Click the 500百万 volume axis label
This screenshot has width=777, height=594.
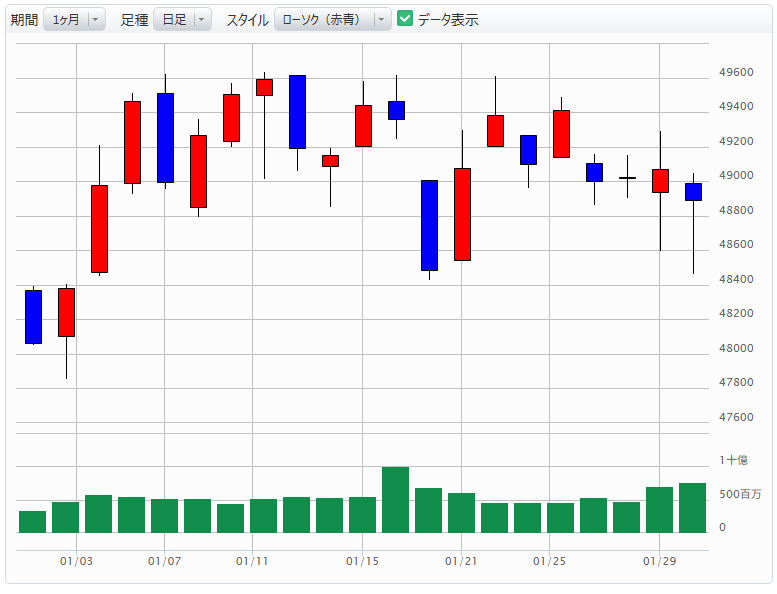[740, 495]
